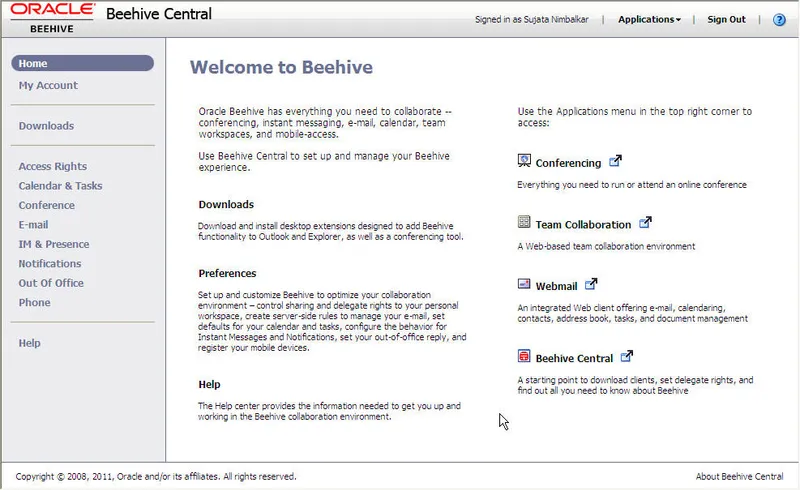800x490 pixels.
Task: Click the Conferencing application link
Action: click(568, 163)
